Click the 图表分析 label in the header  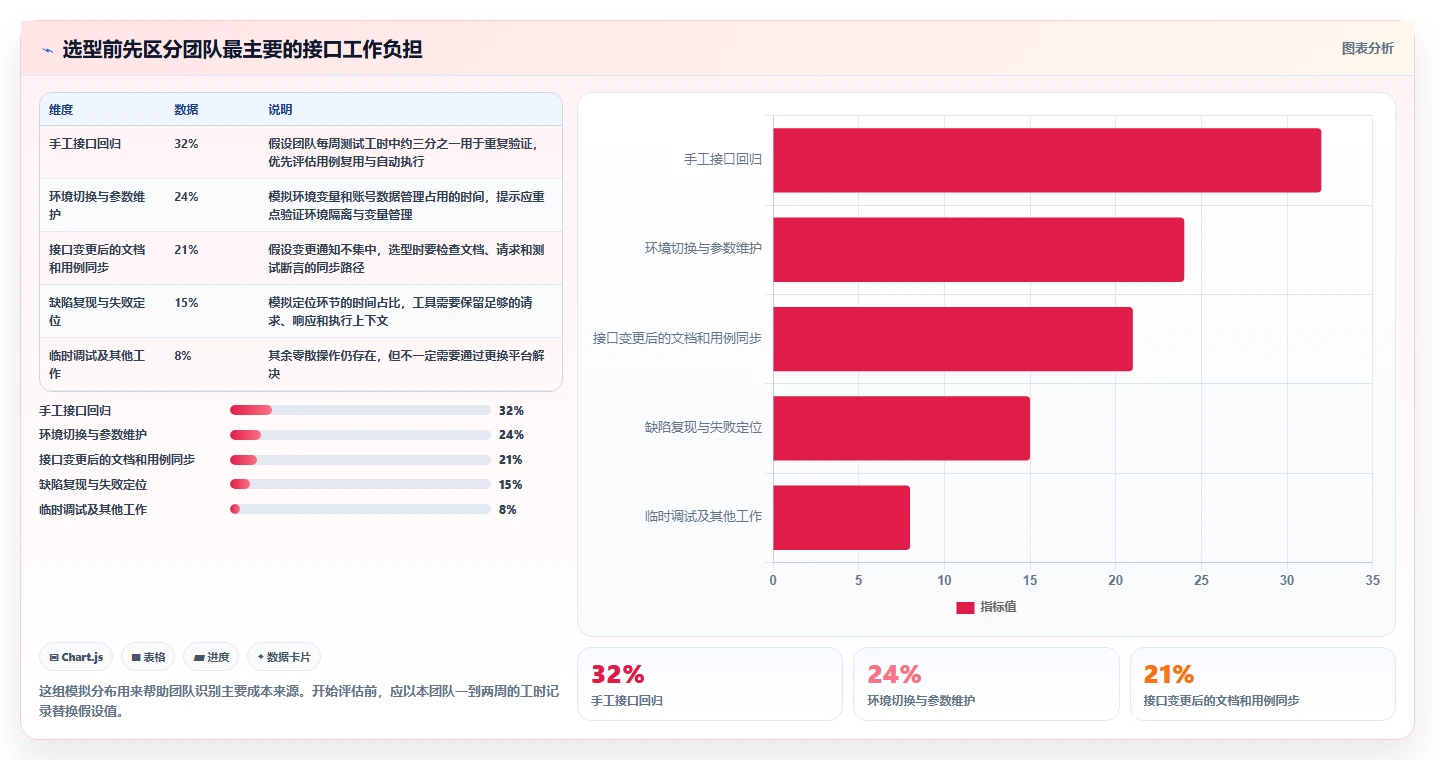coord(1367,48)
